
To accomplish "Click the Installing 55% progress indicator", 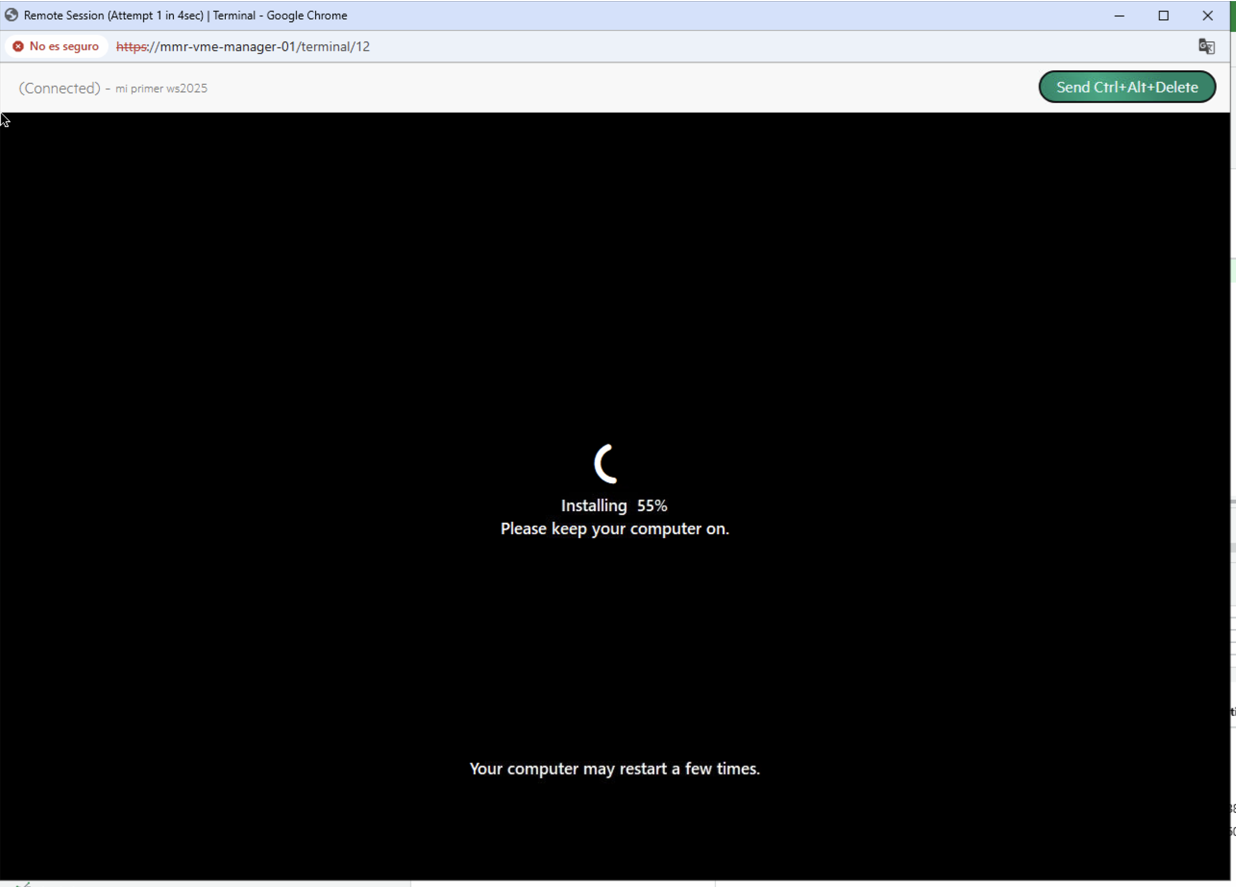I will [614, 505].
